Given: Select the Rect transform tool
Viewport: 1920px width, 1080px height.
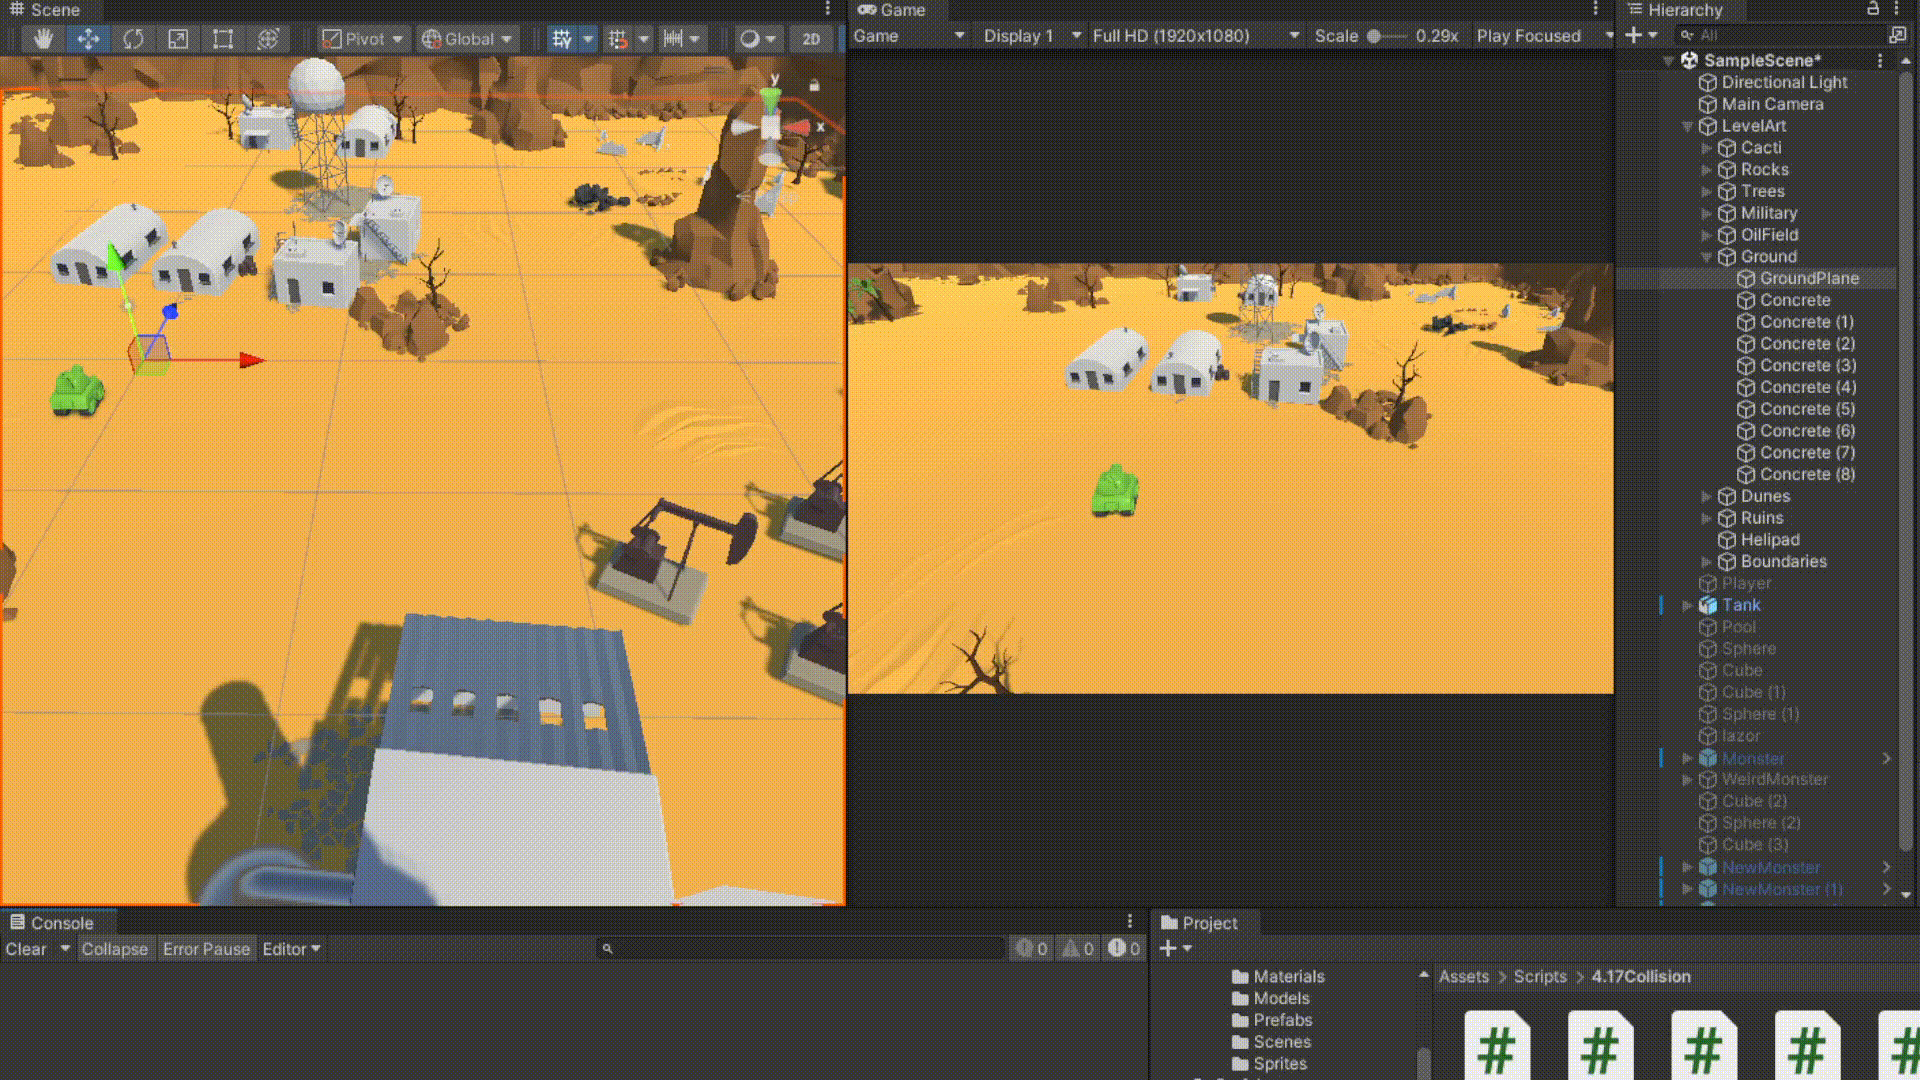Looking at the screenshot, I should click(x=223, y=39).
